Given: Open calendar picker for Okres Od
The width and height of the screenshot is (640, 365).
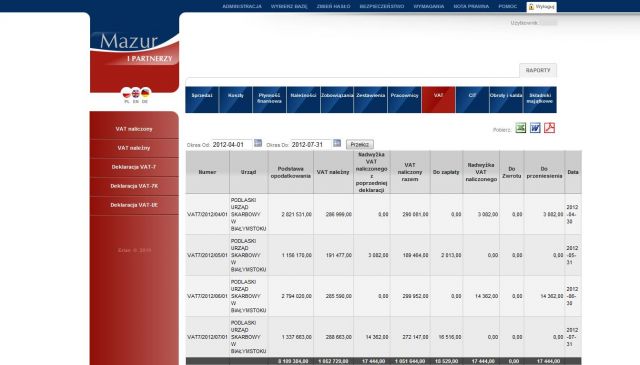Looking at the screenshot, I should point(258,143).
